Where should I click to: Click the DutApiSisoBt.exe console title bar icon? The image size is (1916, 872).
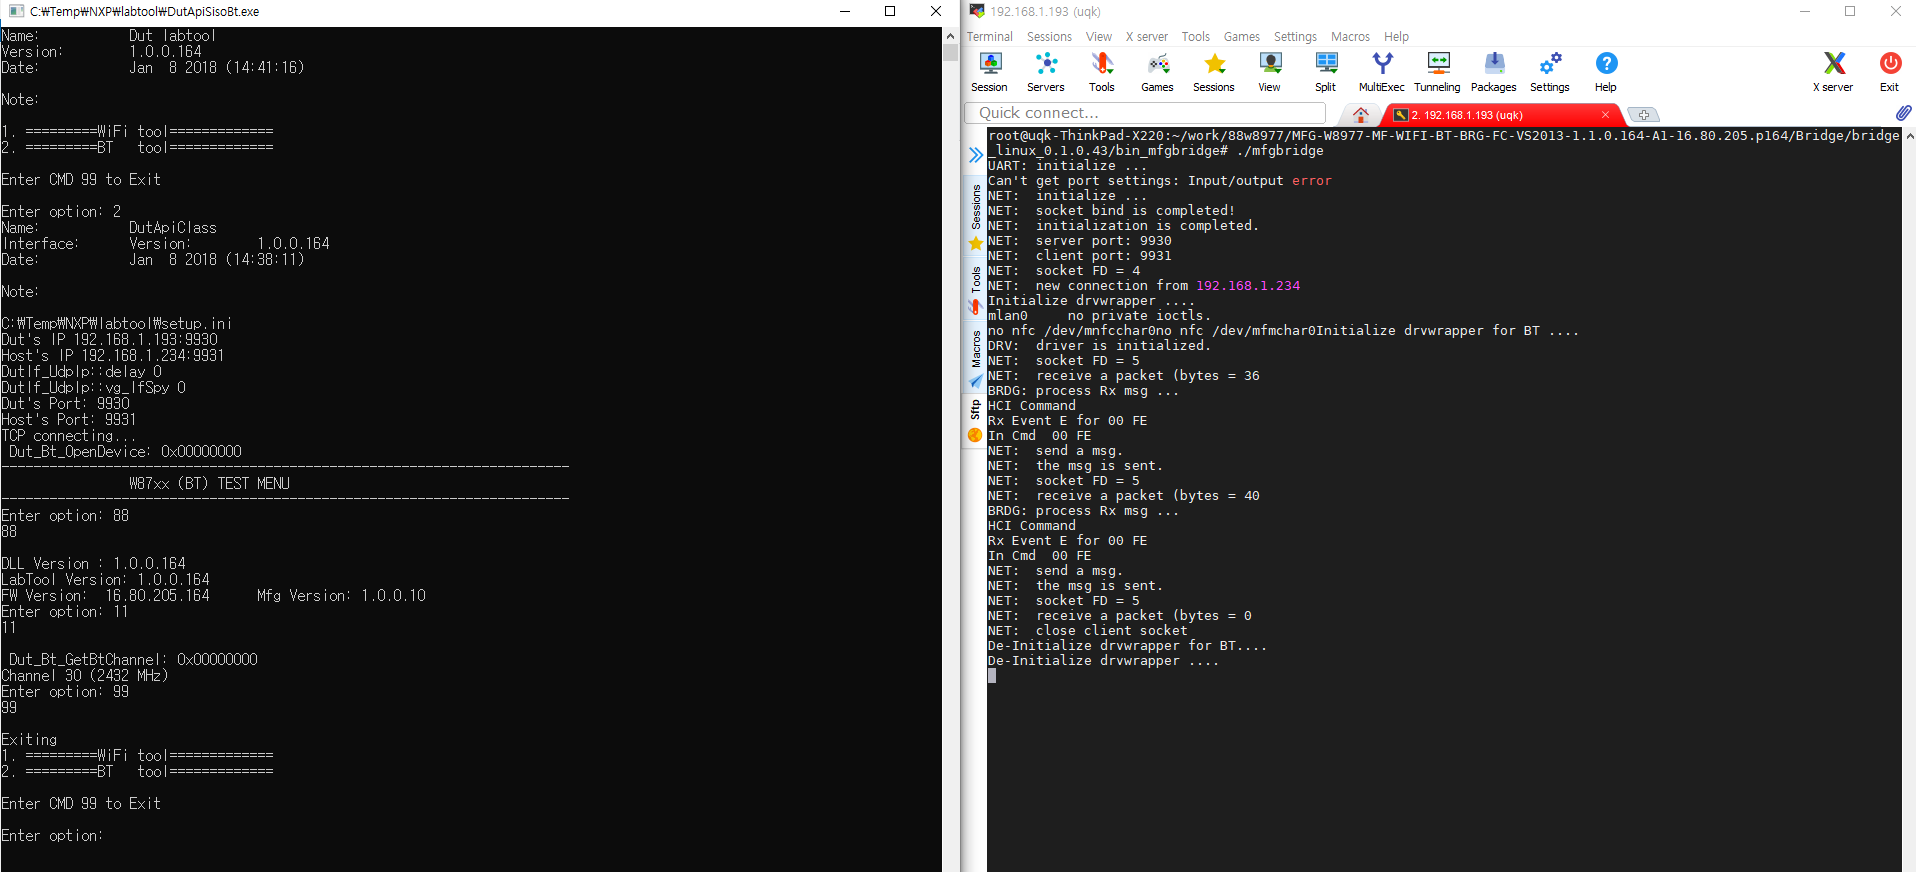[16, 11]
